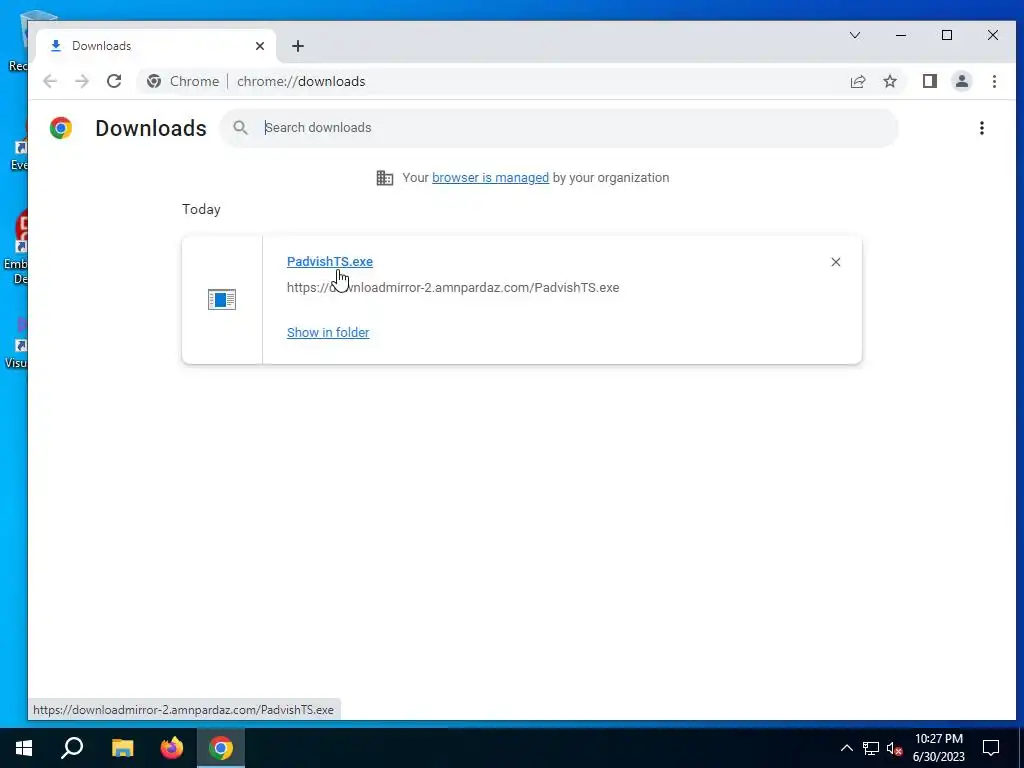The width and height of the screenshot is (1024, 768).
Task: Open the notification center icon
Action: [x=991, y=748]
